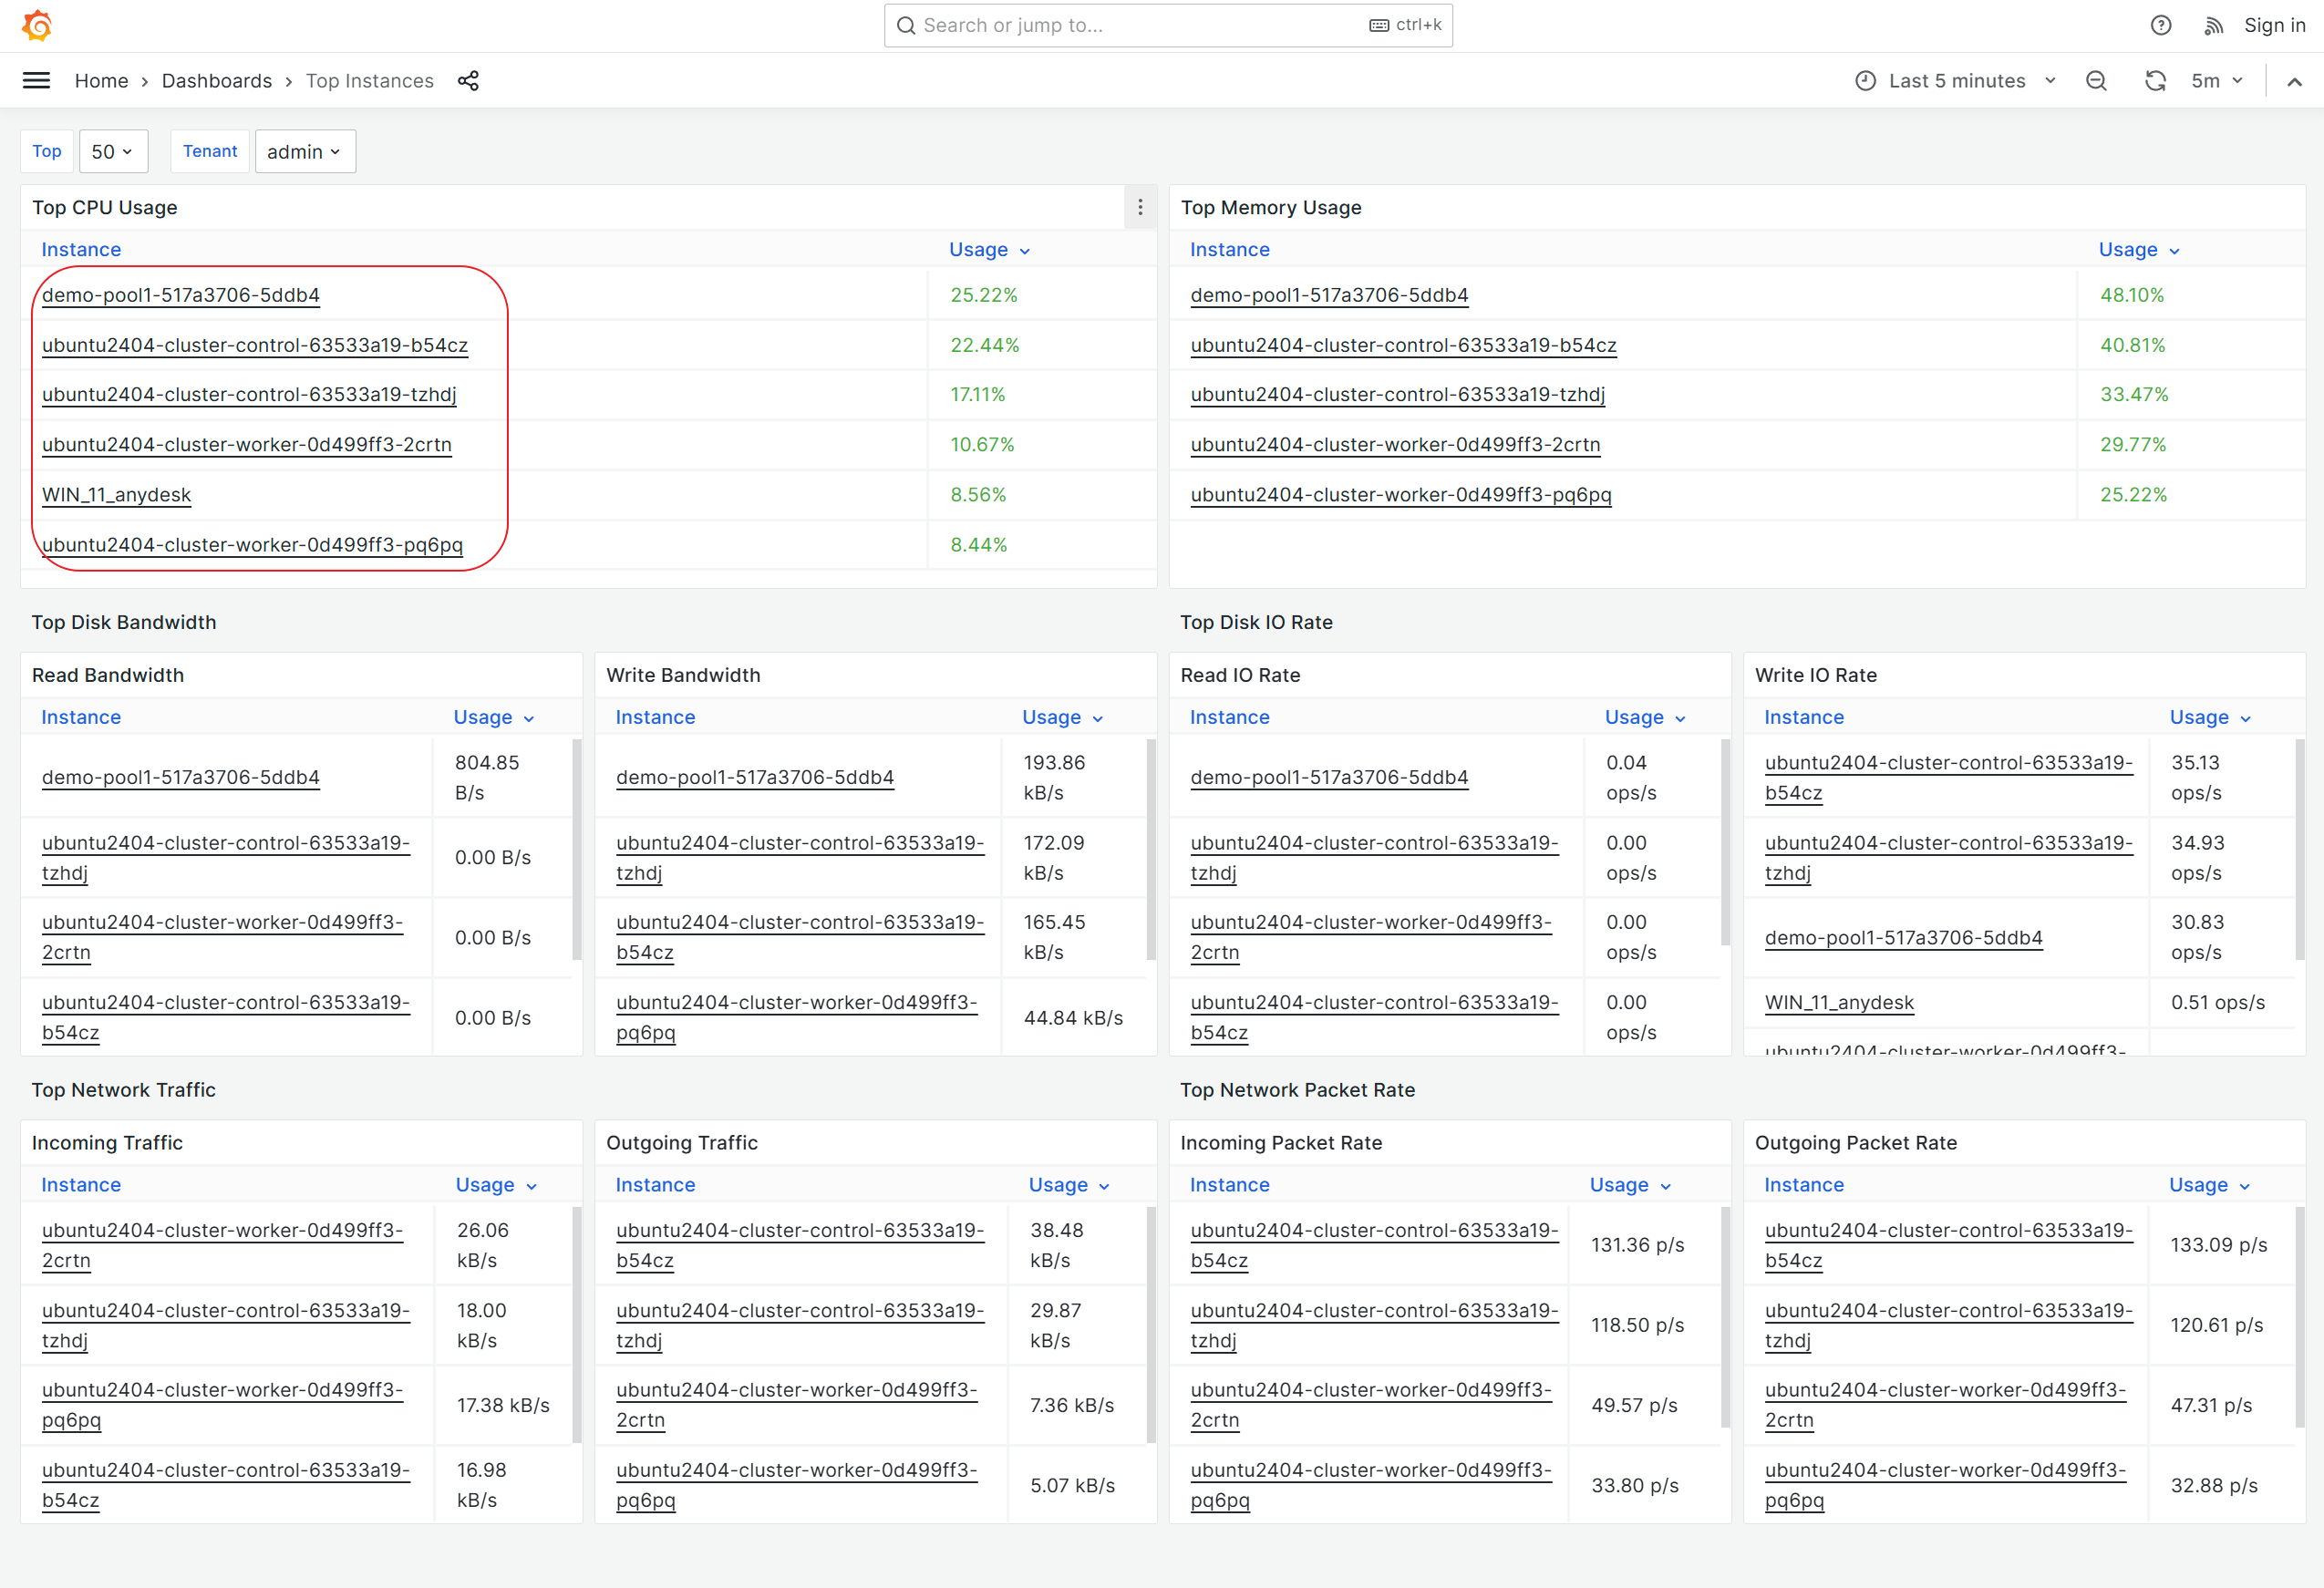Click the Grafana logo icon

pyautogui.click(x=37, y=25)
